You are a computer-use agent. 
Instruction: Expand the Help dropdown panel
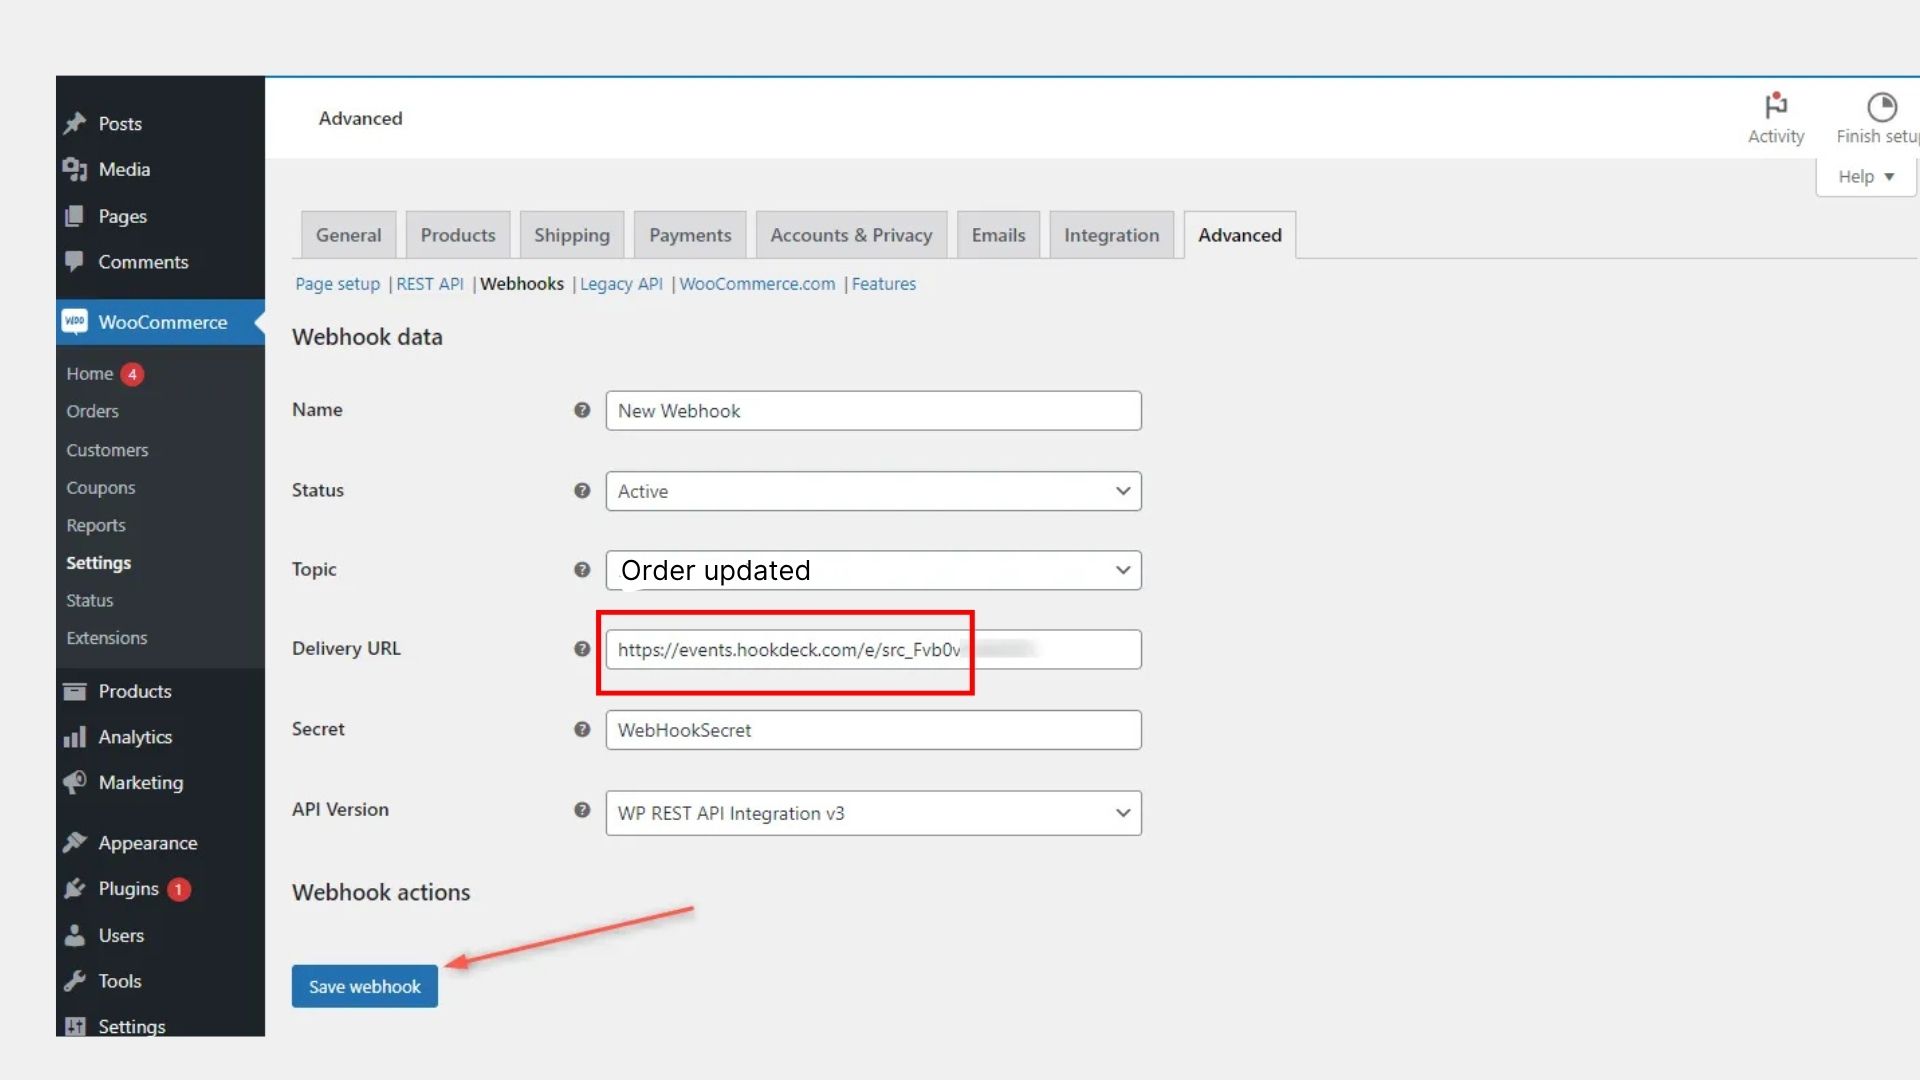(1865, 177)
